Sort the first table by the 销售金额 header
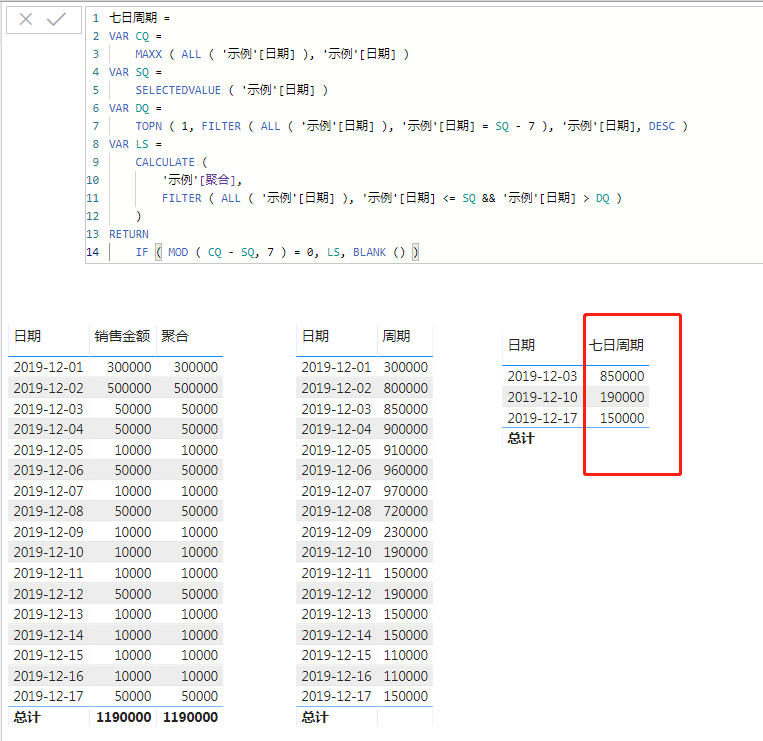 pyautogui.click(x=122, y=336)
